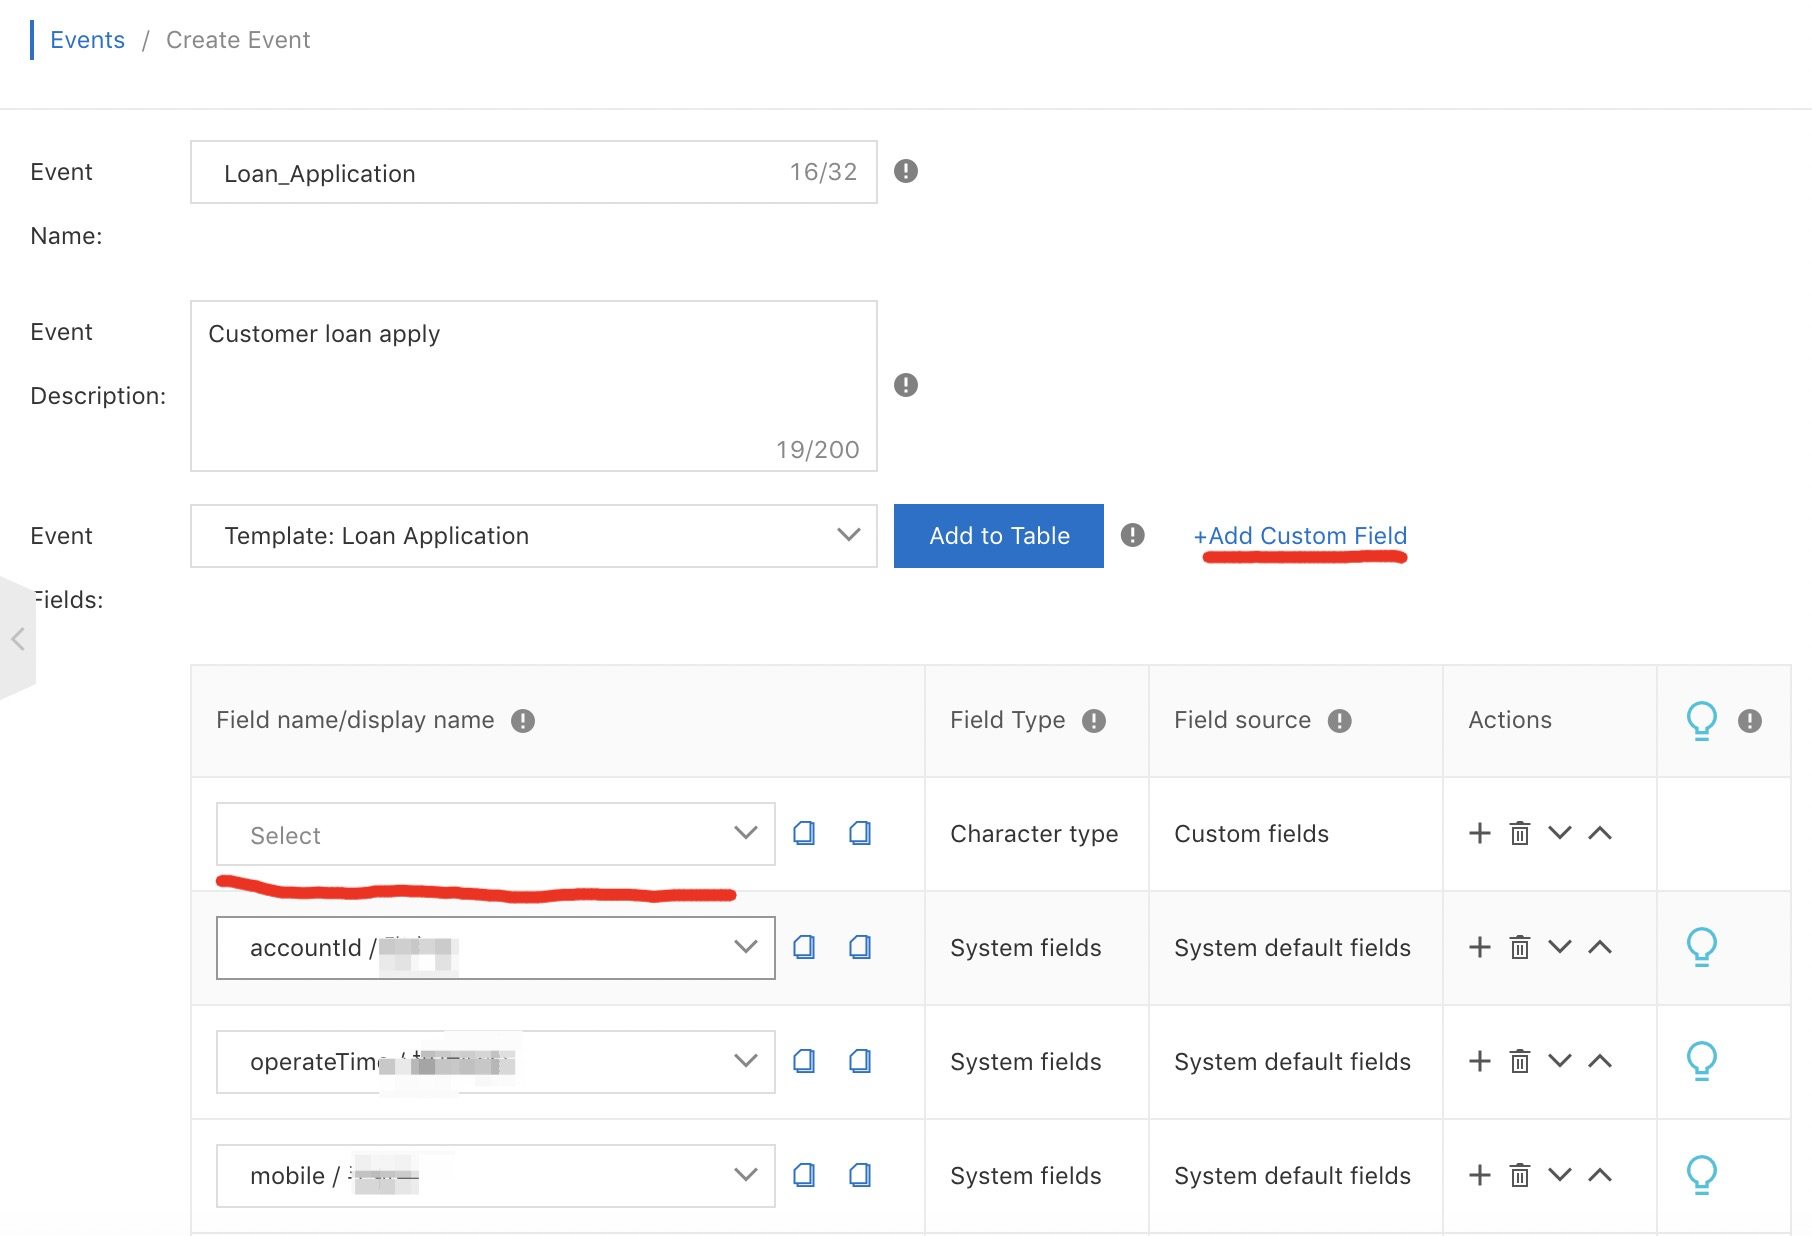This screenshot has height=1236, width=1812.
Task: Open the accountId field dropdown
Action: 495,948
